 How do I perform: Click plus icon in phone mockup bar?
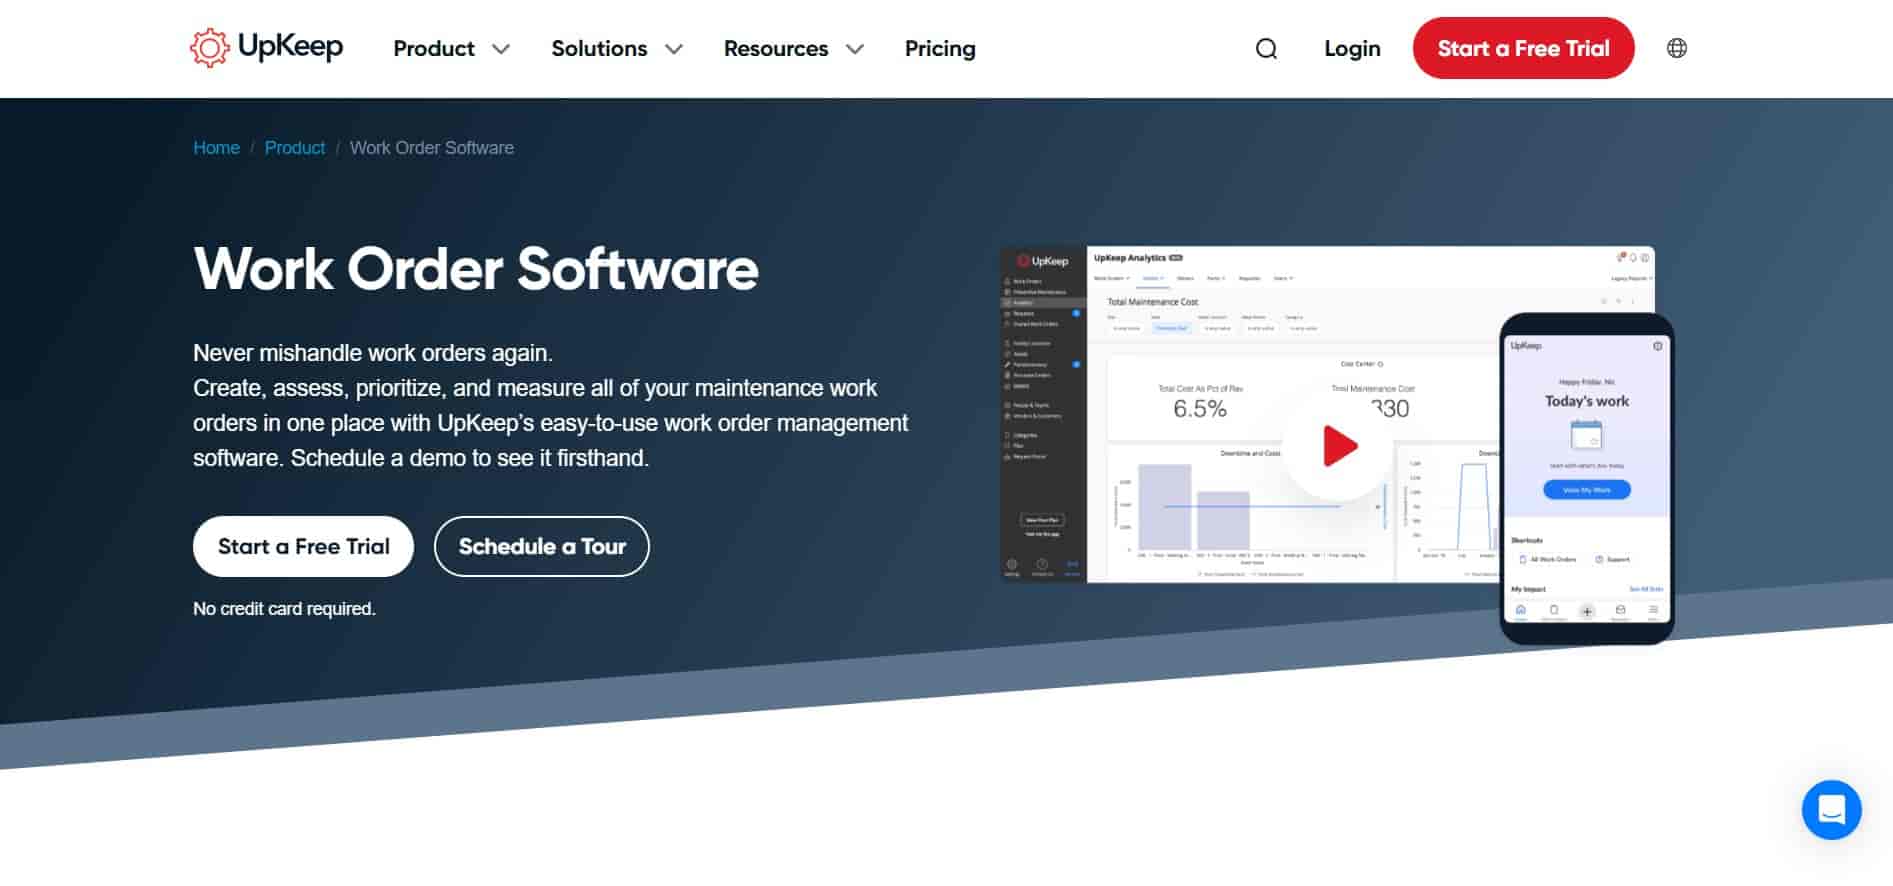point(1587,611)
